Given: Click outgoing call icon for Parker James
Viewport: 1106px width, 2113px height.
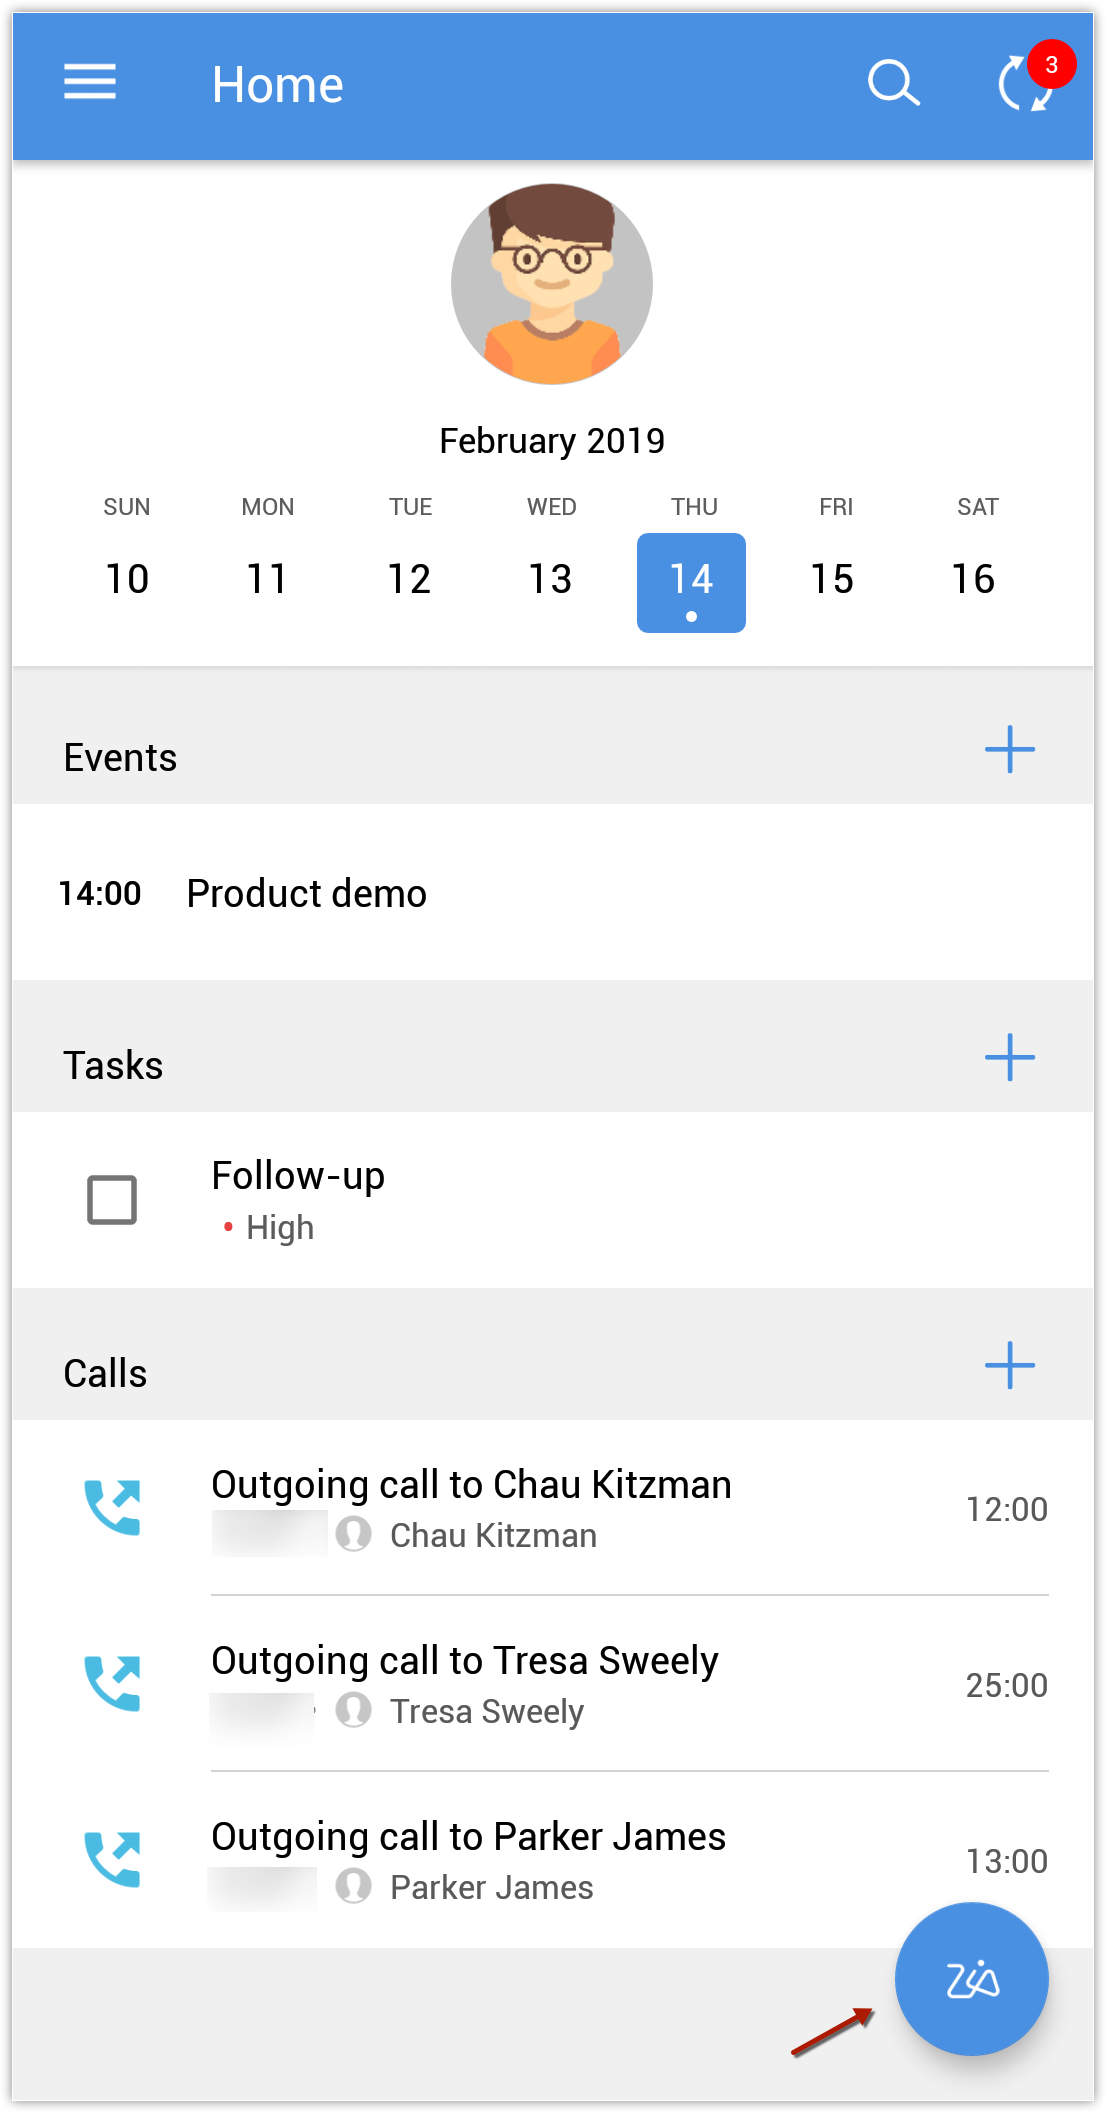Looking at the screenshot, I should click(x=112, y=1859).
